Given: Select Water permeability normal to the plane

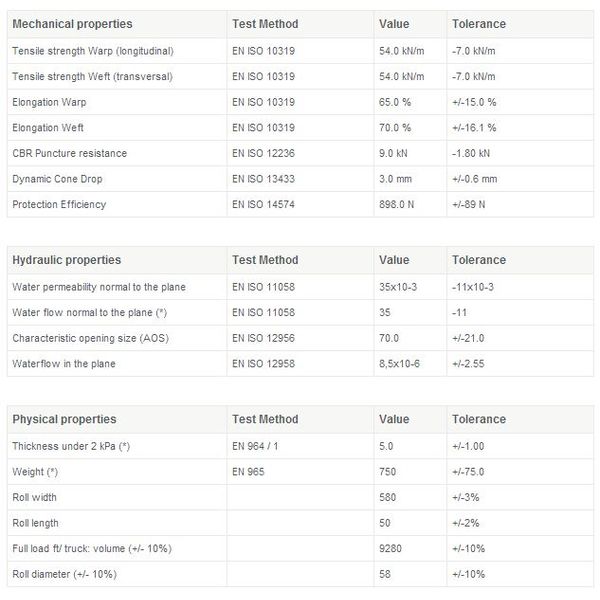Looking at the screenshot, I should pos(99,287).
